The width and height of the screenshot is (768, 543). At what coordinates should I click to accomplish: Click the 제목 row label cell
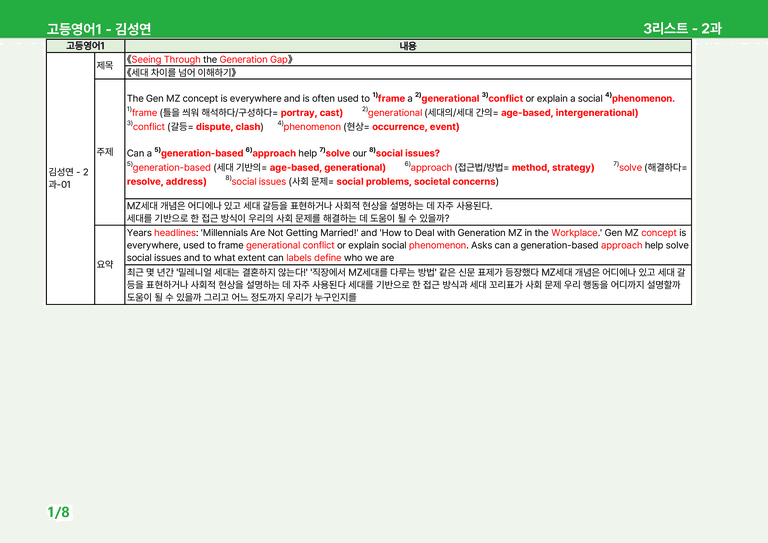click(x=109, y=66)
